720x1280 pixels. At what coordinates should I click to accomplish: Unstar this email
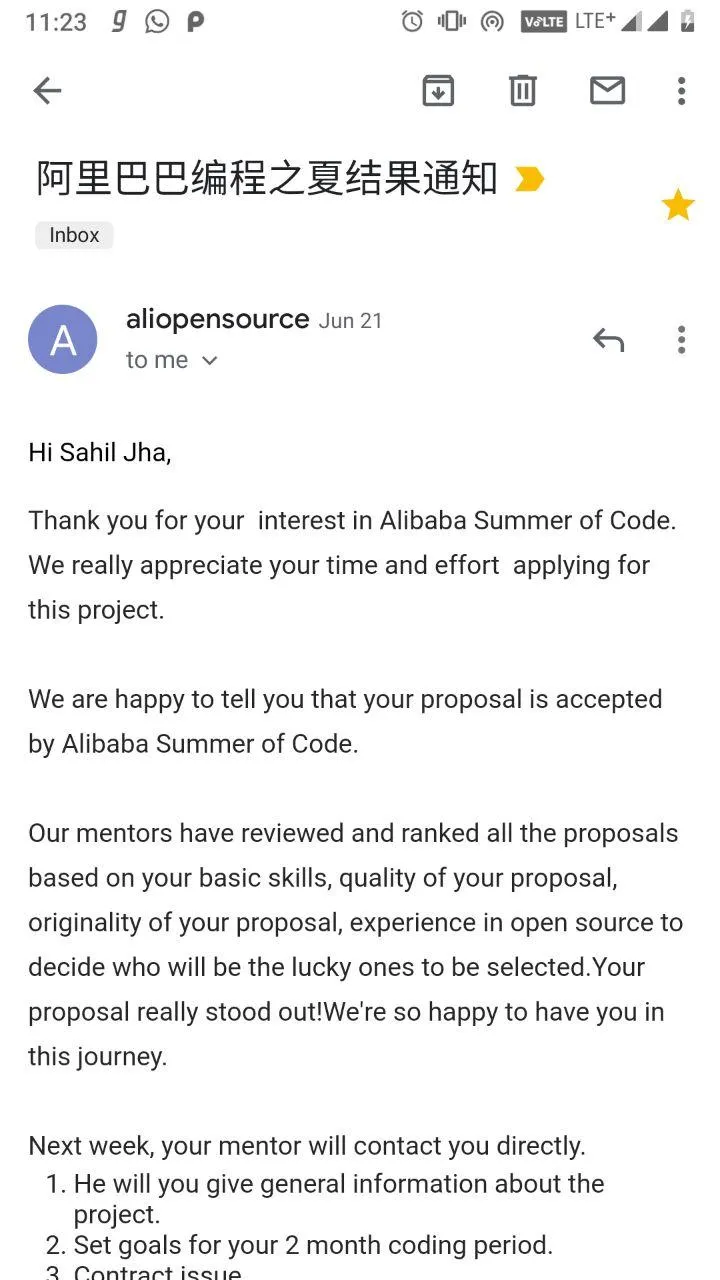tap(678, 205)
